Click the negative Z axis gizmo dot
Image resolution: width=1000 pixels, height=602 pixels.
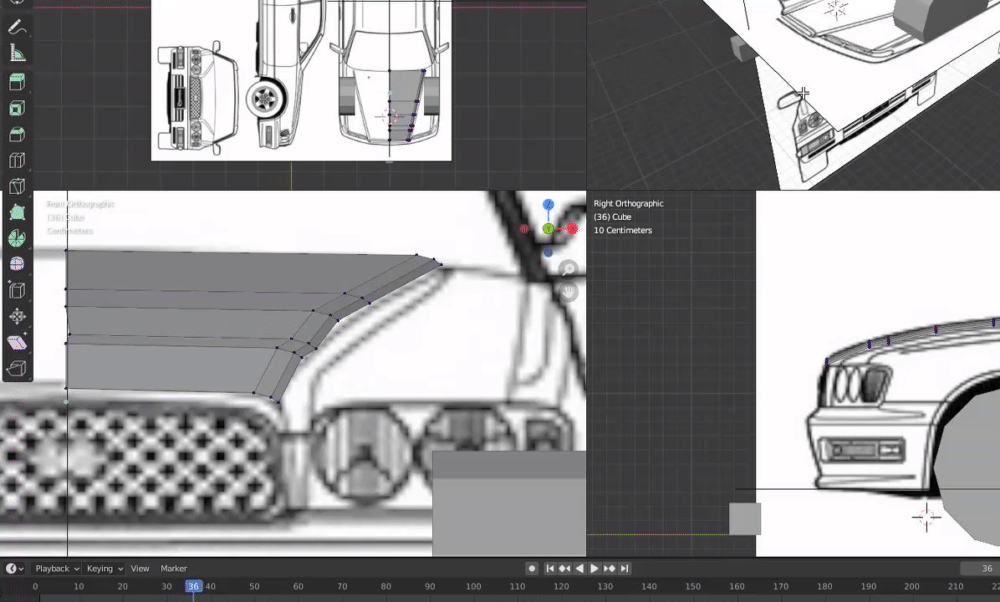(x=548, y=253)
